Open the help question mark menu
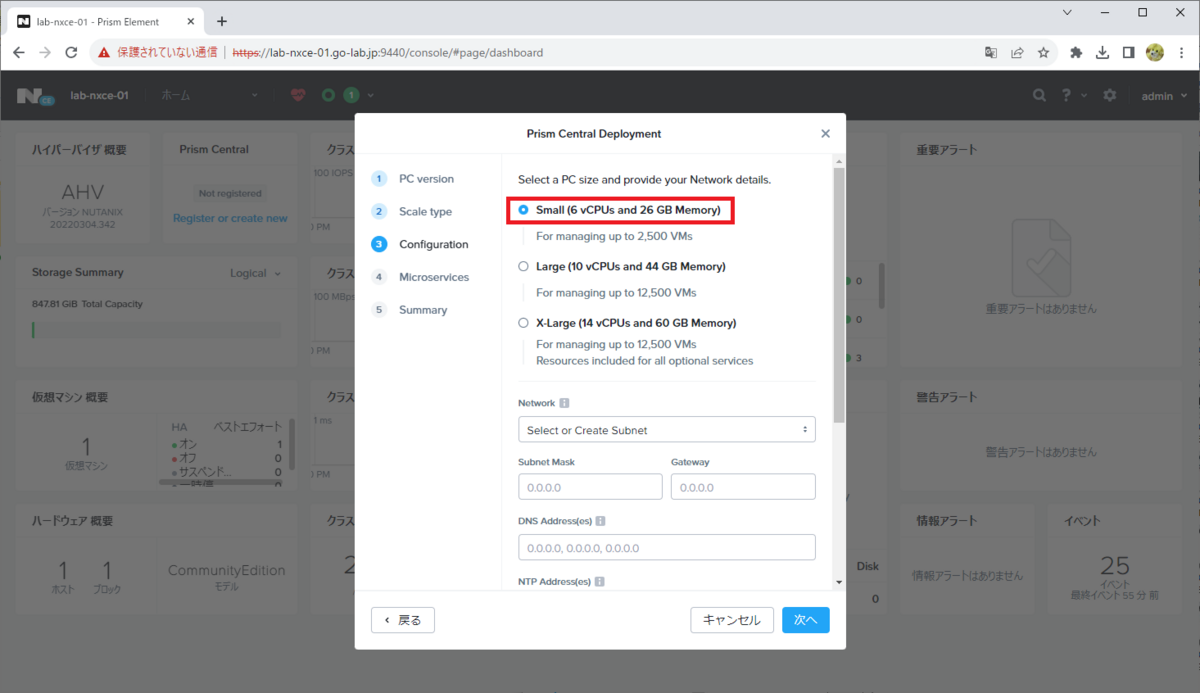The height and width of the screenshot is (693, 1200). [1072, 95]
